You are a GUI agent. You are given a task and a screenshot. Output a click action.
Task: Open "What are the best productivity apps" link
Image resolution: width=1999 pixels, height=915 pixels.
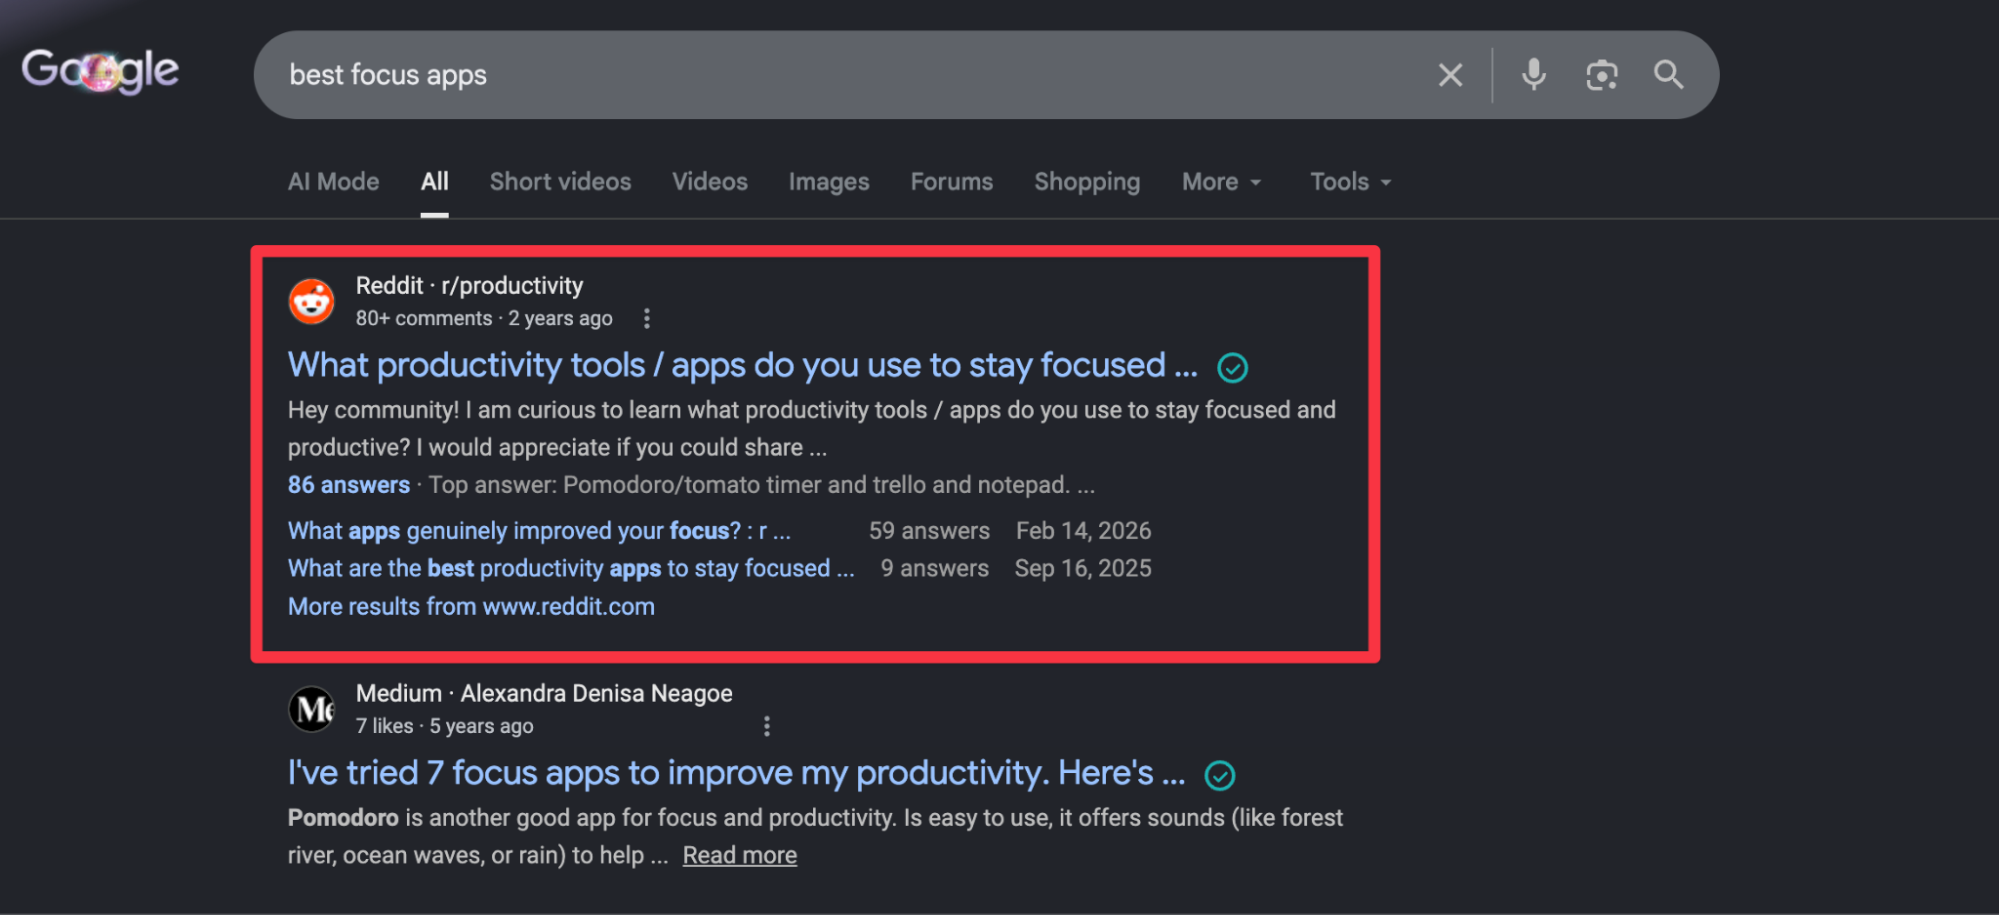coord(571,569)
